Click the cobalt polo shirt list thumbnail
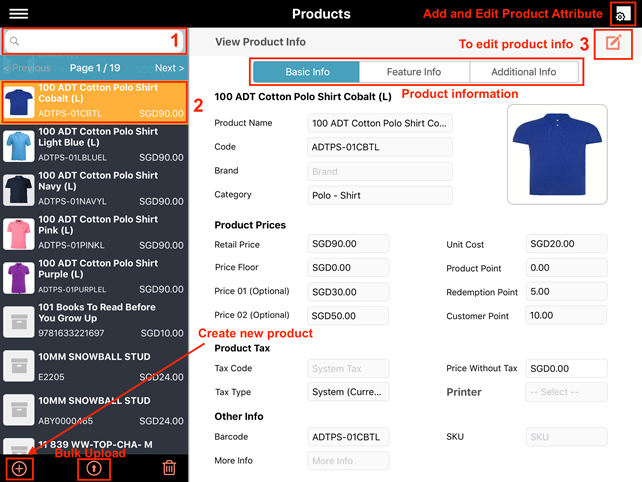The image size is (642, 482). 19,102
